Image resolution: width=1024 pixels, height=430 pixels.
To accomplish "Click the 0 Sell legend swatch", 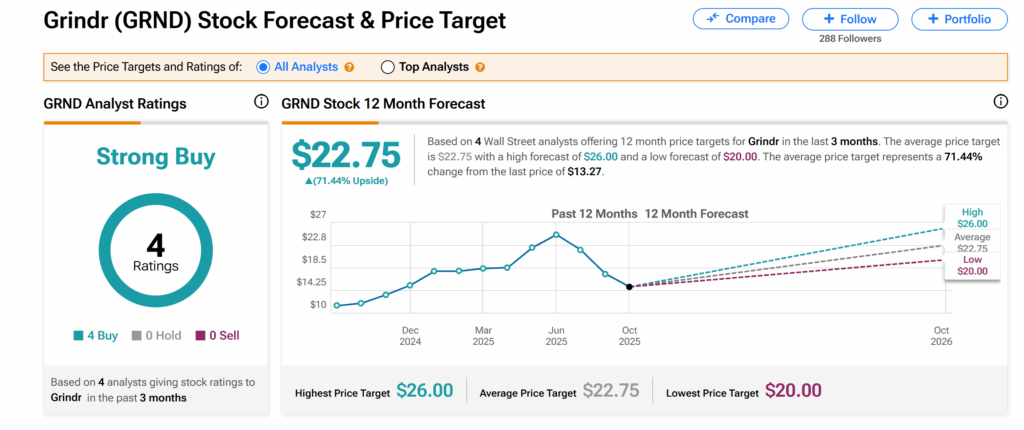I will 200,336.
